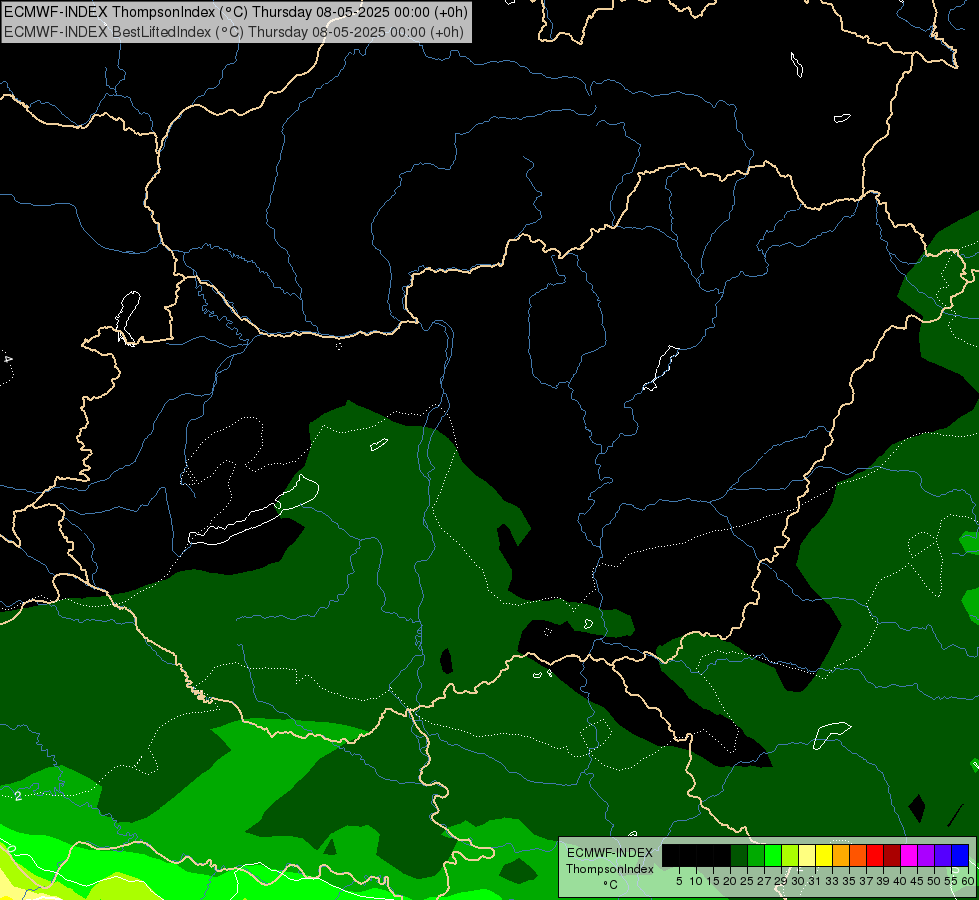Click legend tick value 35

click(849, 881)
